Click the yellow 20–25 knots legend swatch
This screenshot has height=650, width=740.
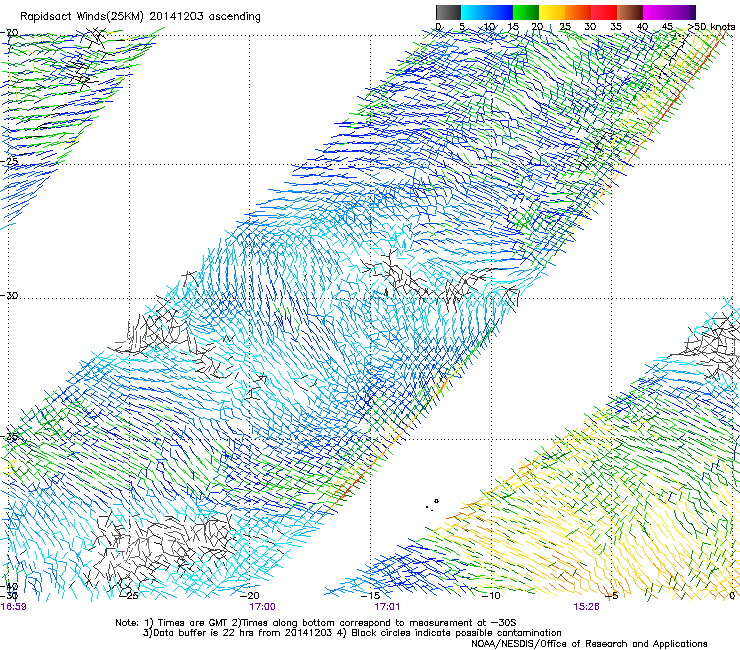tap(552, 12)
